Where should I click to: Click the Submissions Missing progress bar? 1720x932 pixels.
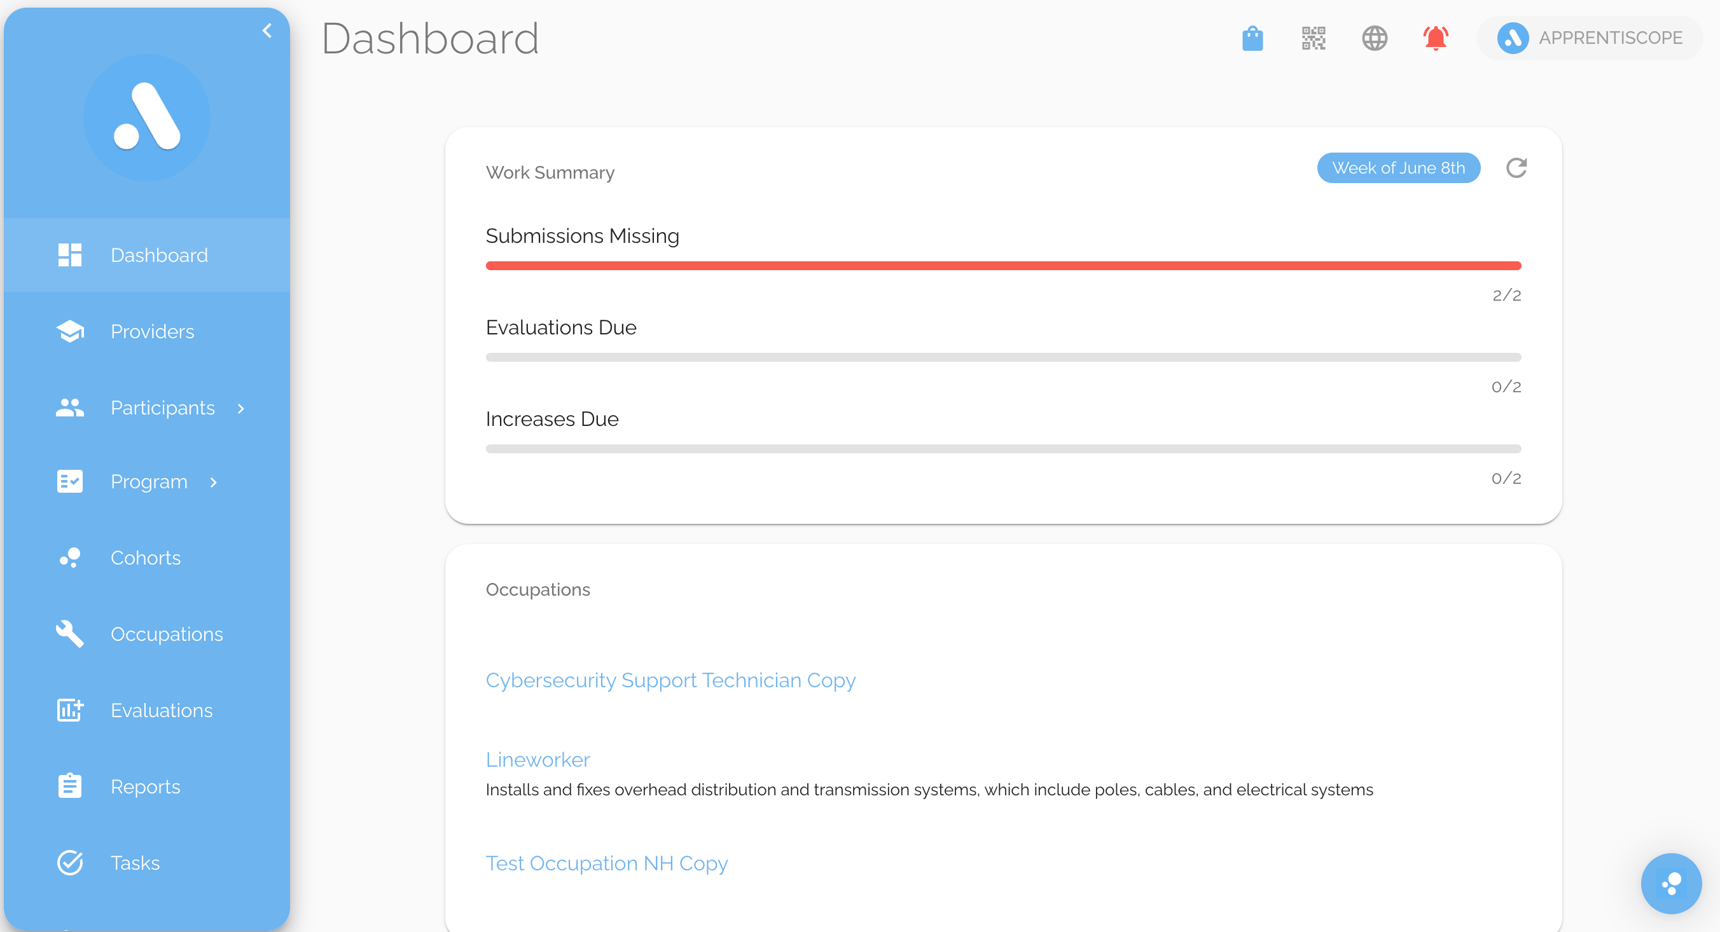coord(1003,265)
